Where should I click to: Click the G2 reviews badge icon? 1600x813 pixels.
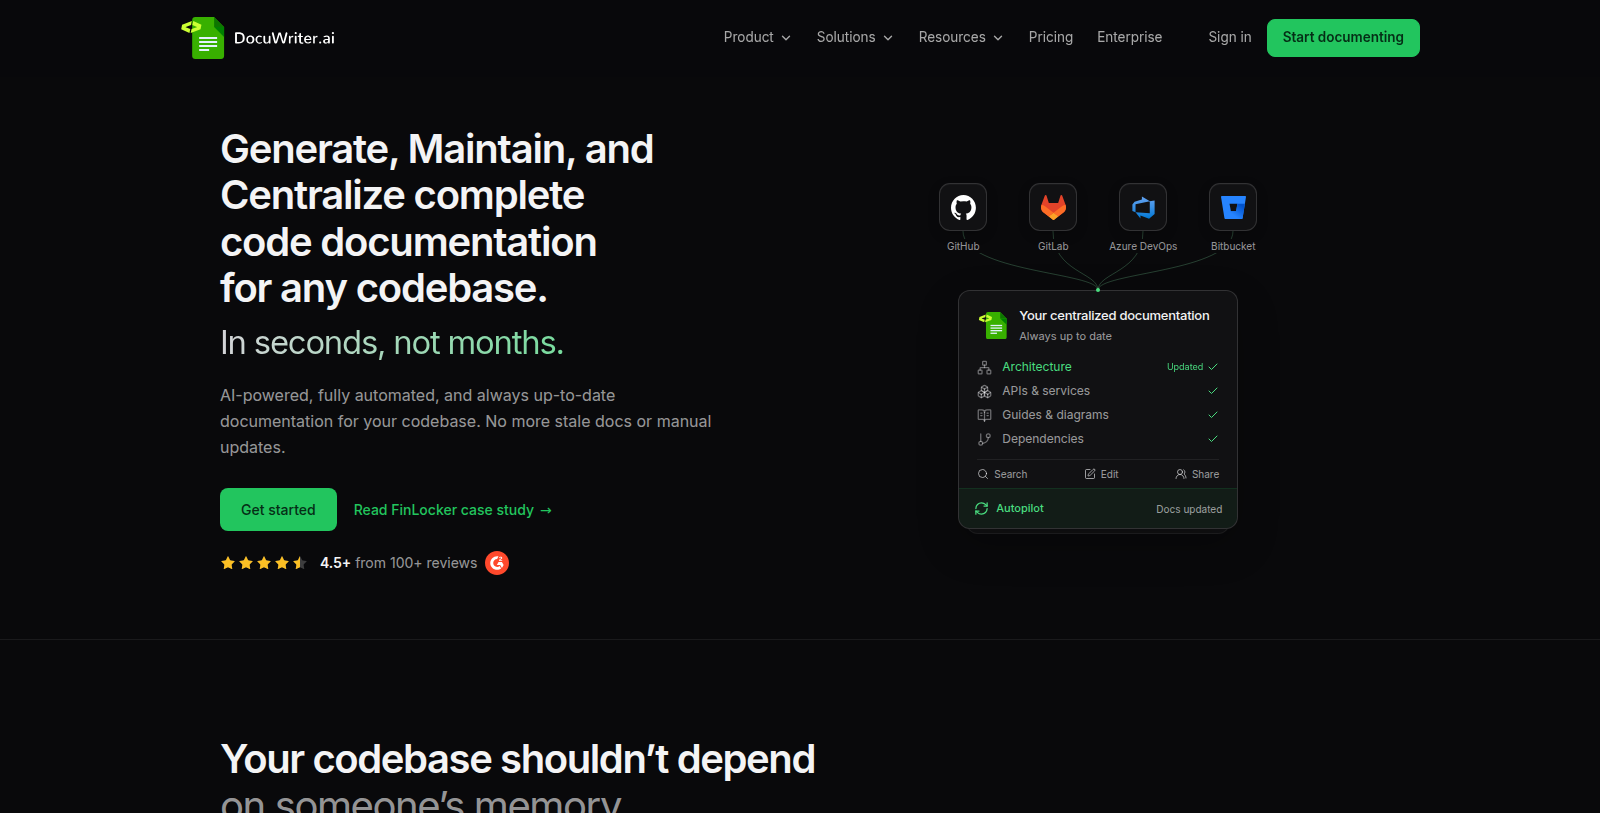(497, 563)
